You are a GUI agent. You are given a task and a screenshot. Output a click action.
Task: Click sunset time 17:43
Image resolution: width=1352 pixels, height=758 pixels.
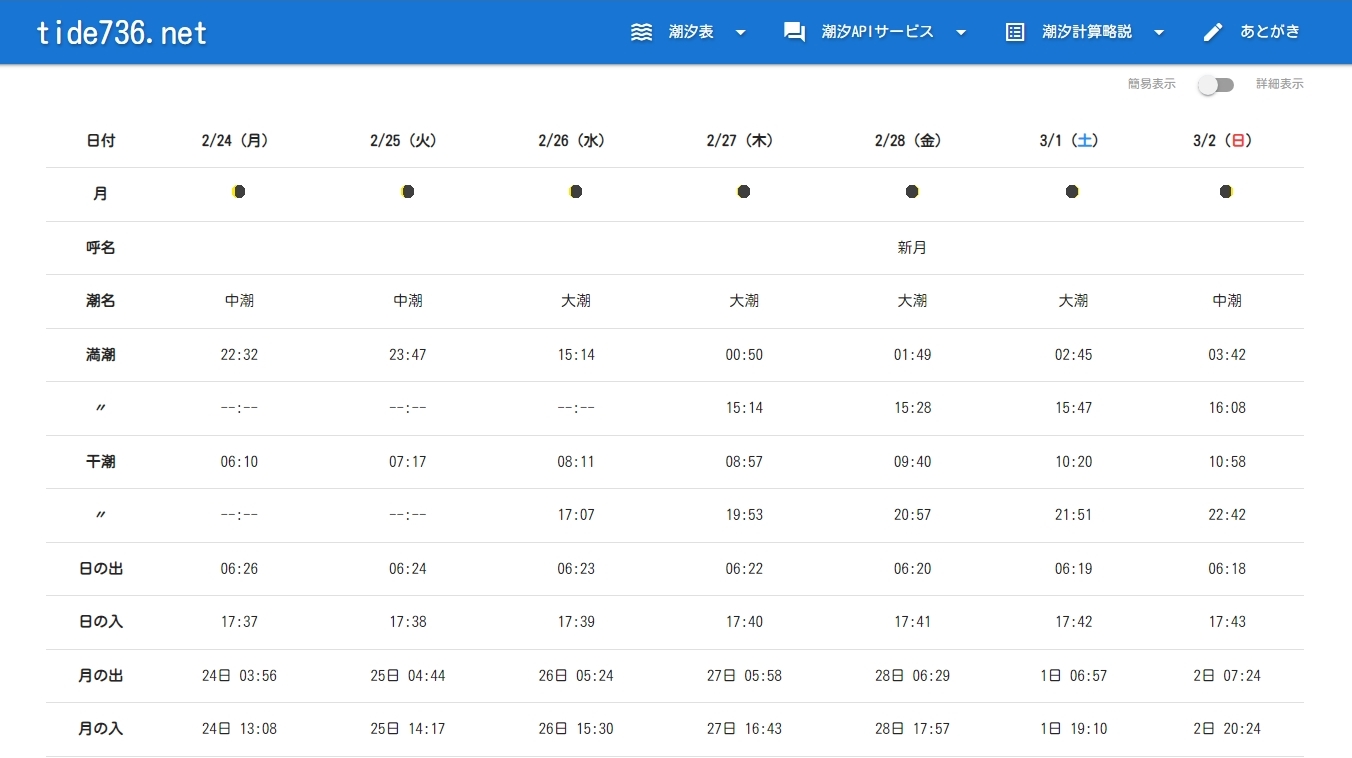(x=1227, y=622)
